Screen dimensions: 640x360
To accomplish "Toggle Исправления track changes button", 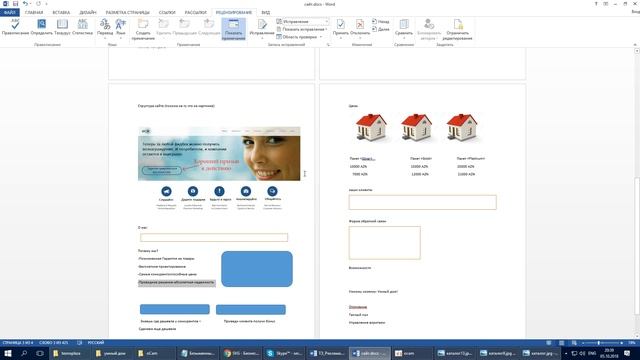I will tap(262, 28).
